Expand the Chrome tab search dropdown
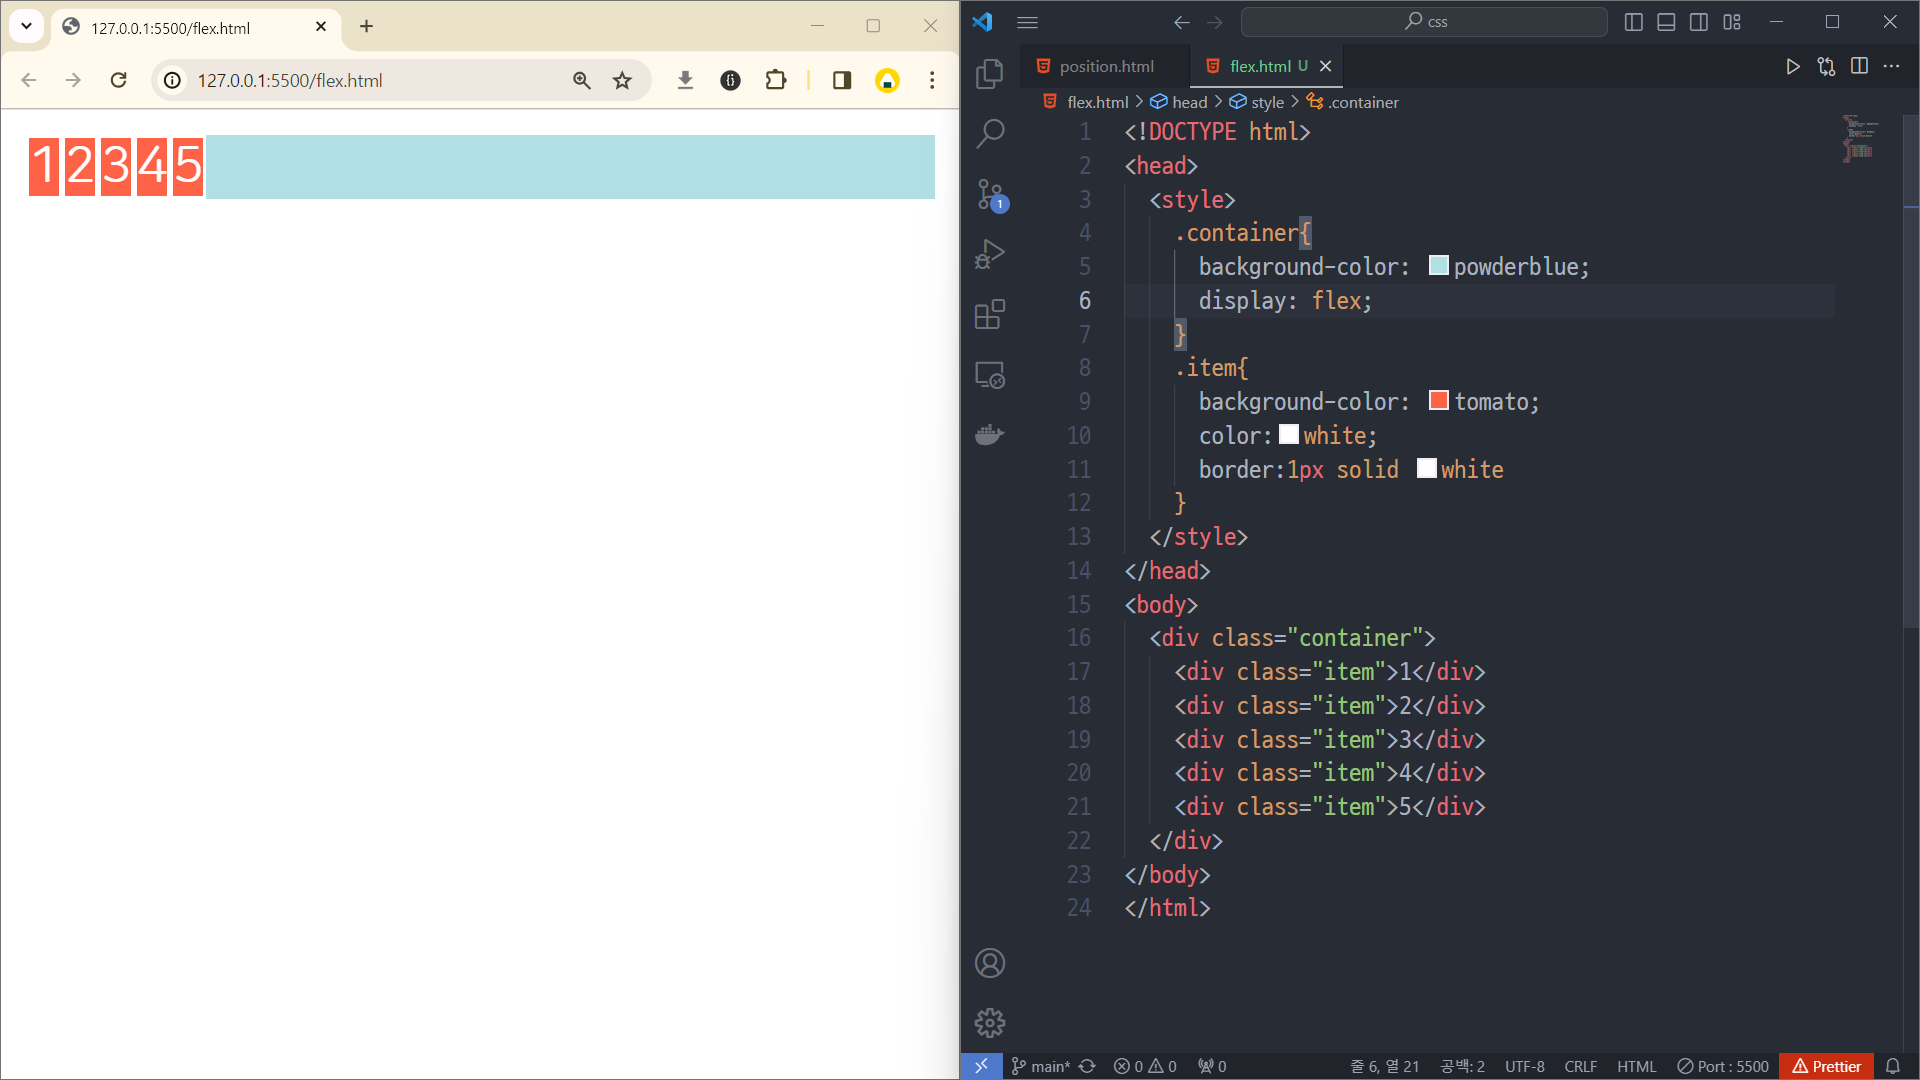 (27, 27)
